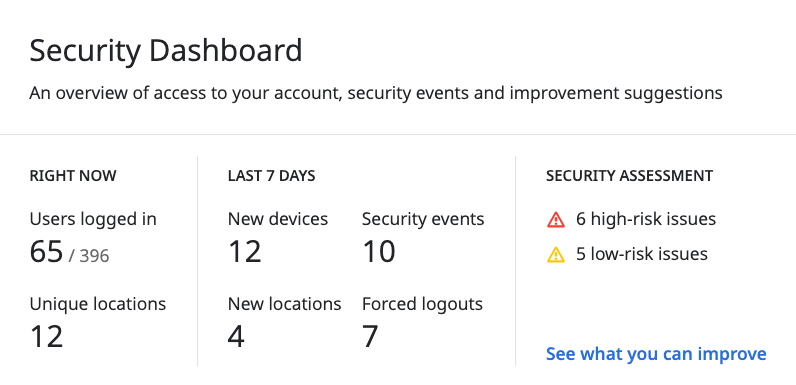Click the Security Dashboard heading
Image resolution: width=796 pixels, height=385 pixels.
166,51
